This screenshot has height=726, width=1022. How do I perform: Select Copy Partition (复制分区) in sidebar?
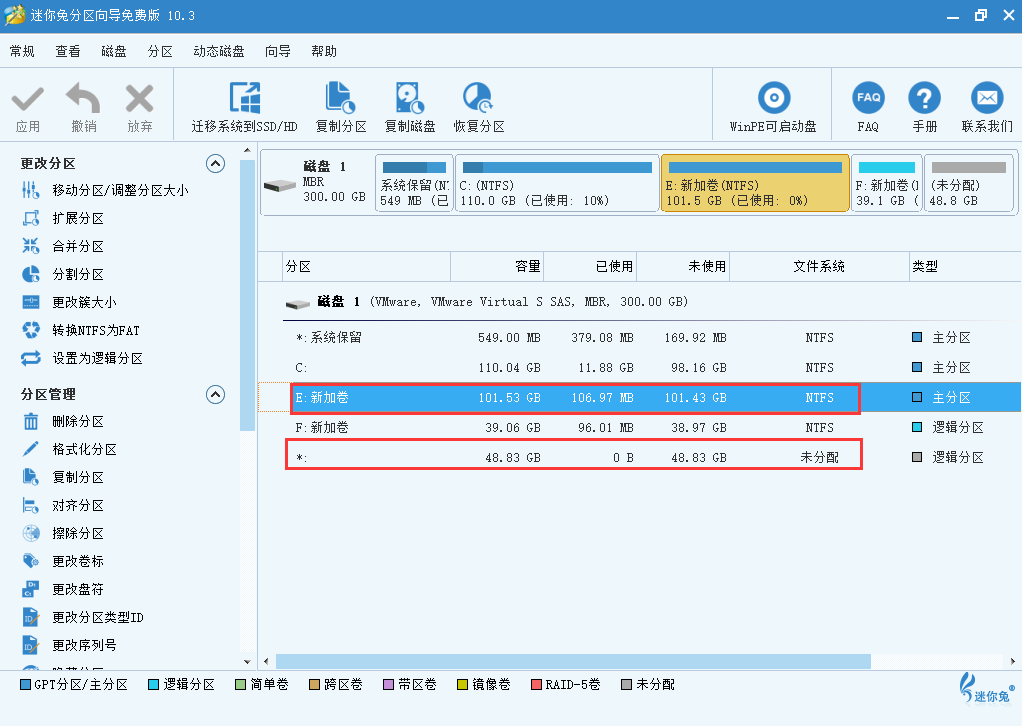click(x=63, y=478)
